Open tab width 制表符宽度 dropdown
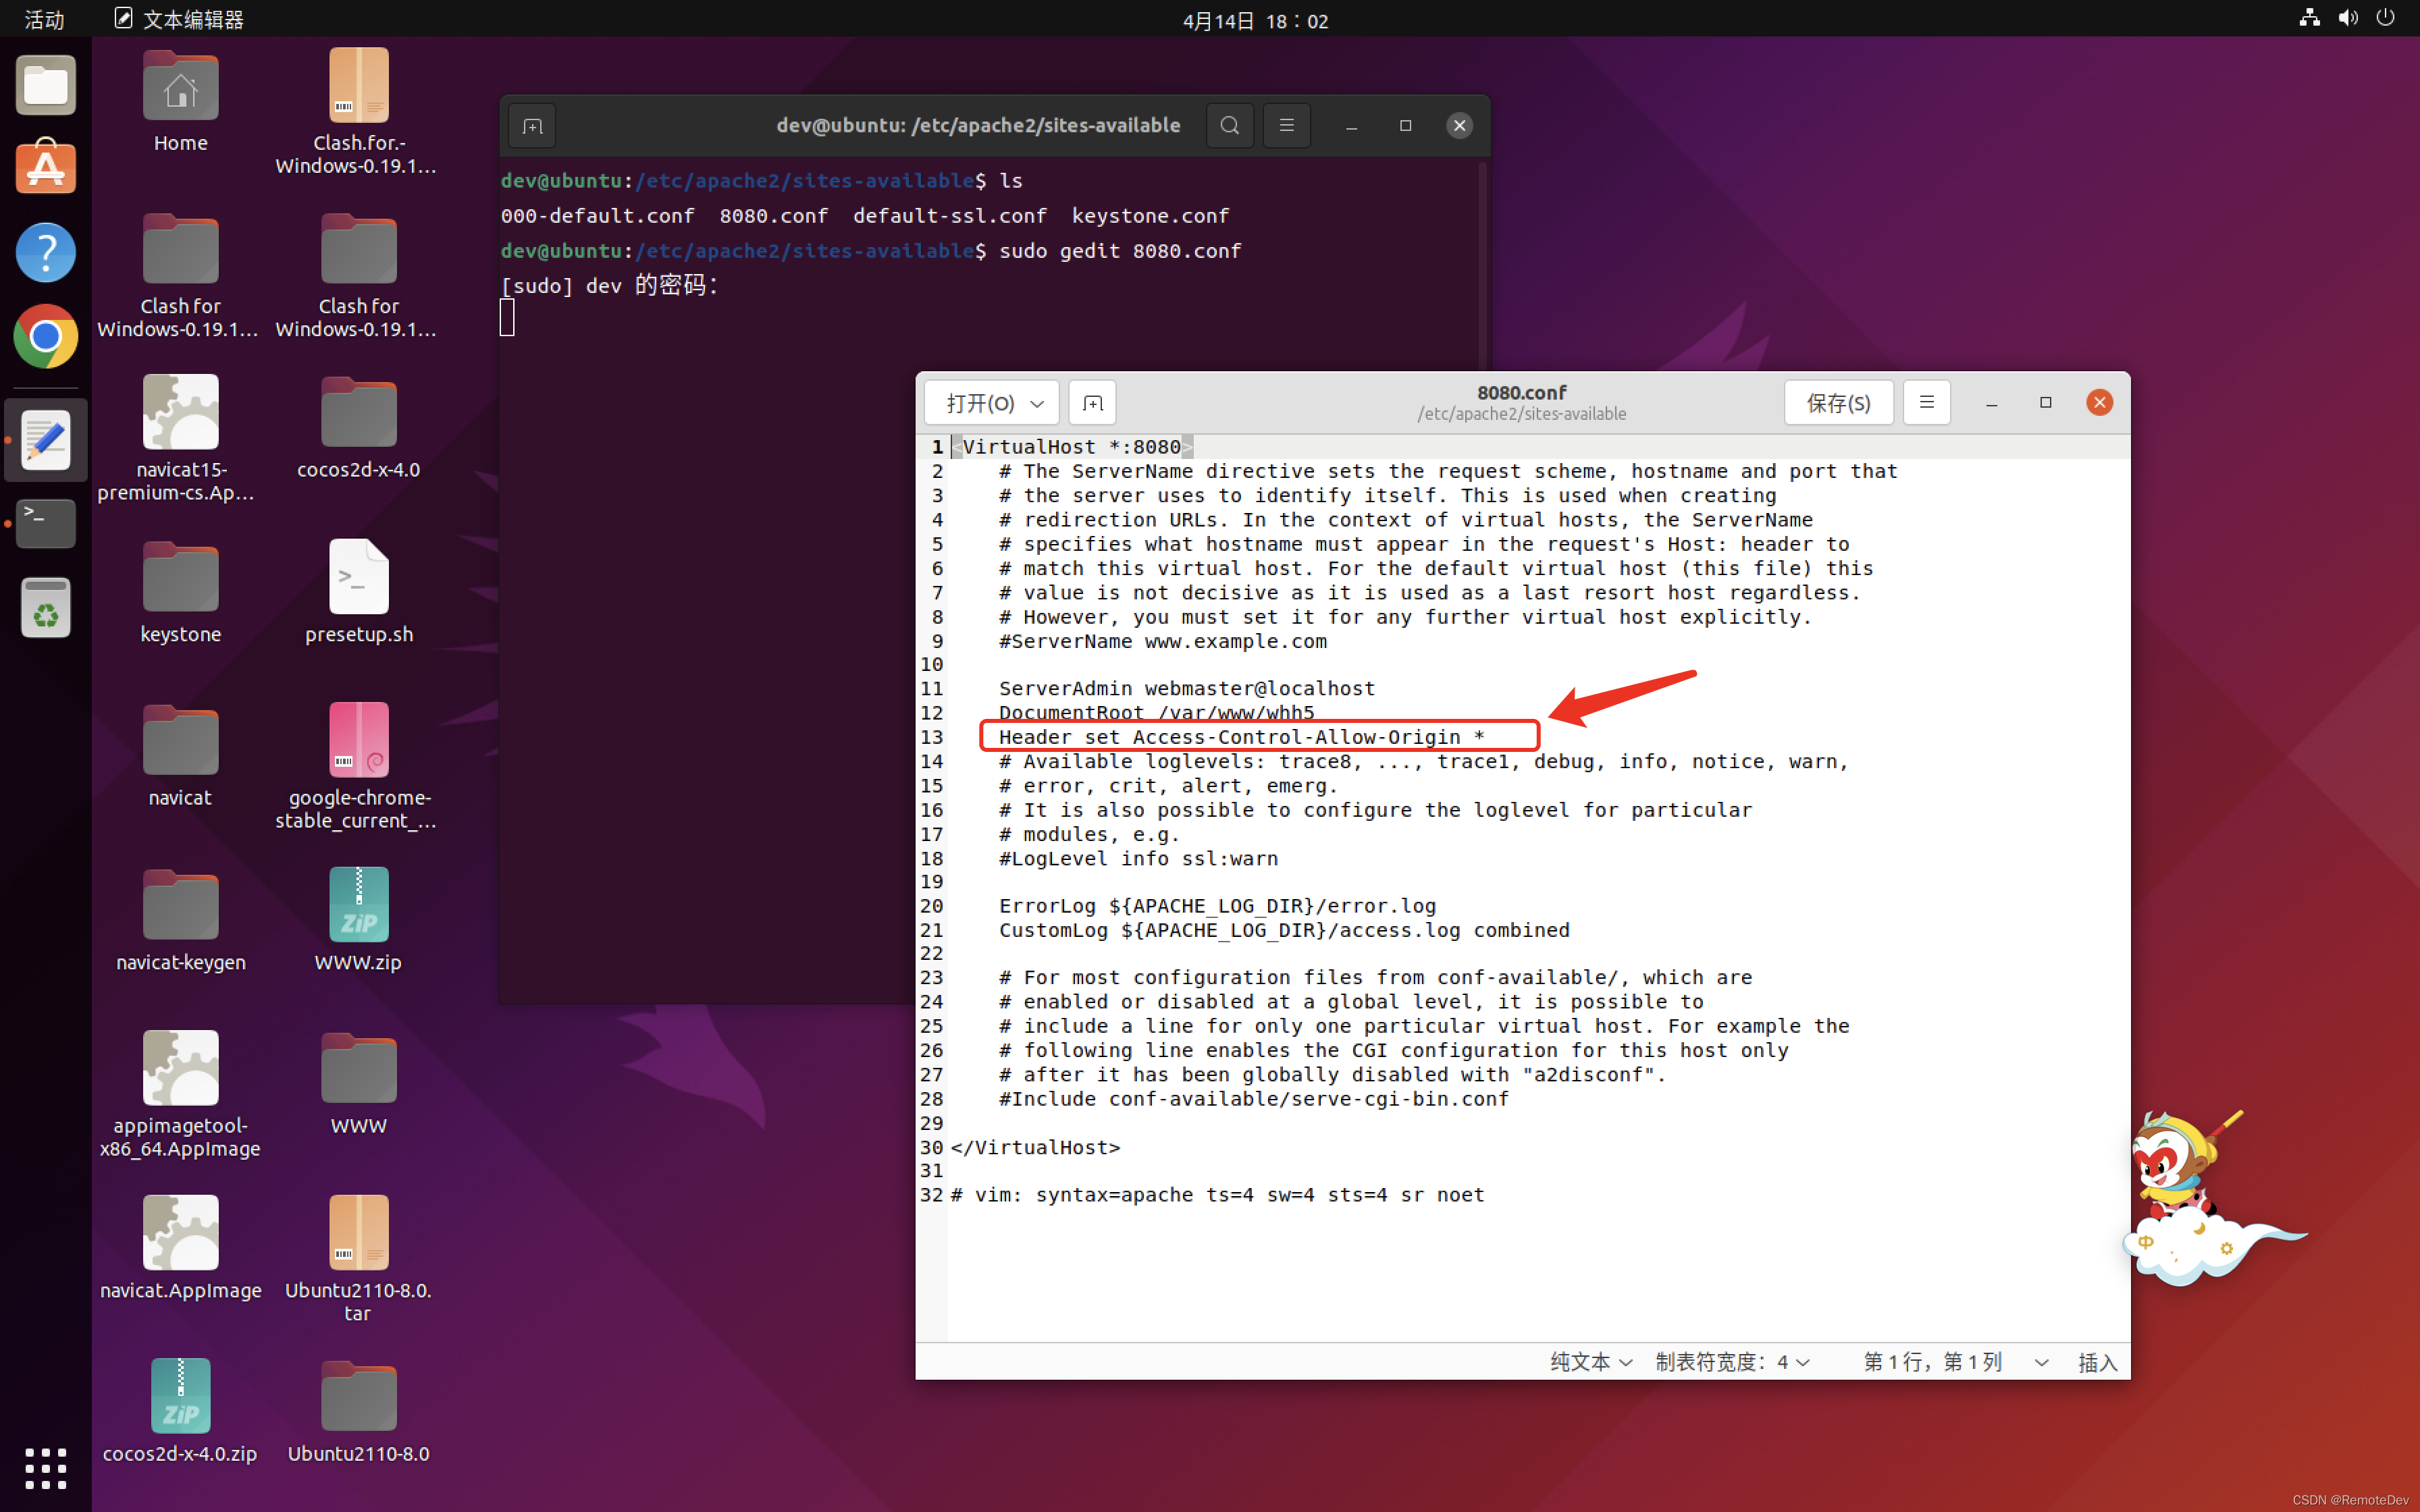 coord(1732,1362)
